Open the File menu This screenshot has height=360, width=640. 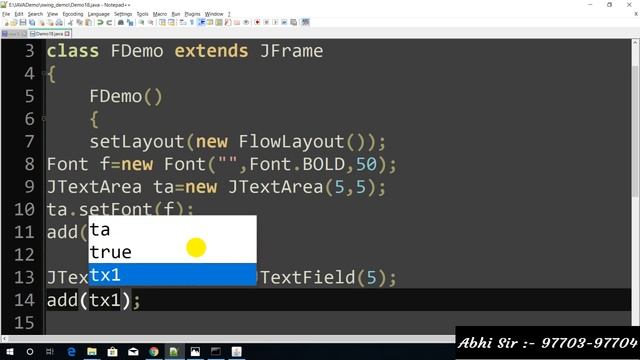click(6, 14)
